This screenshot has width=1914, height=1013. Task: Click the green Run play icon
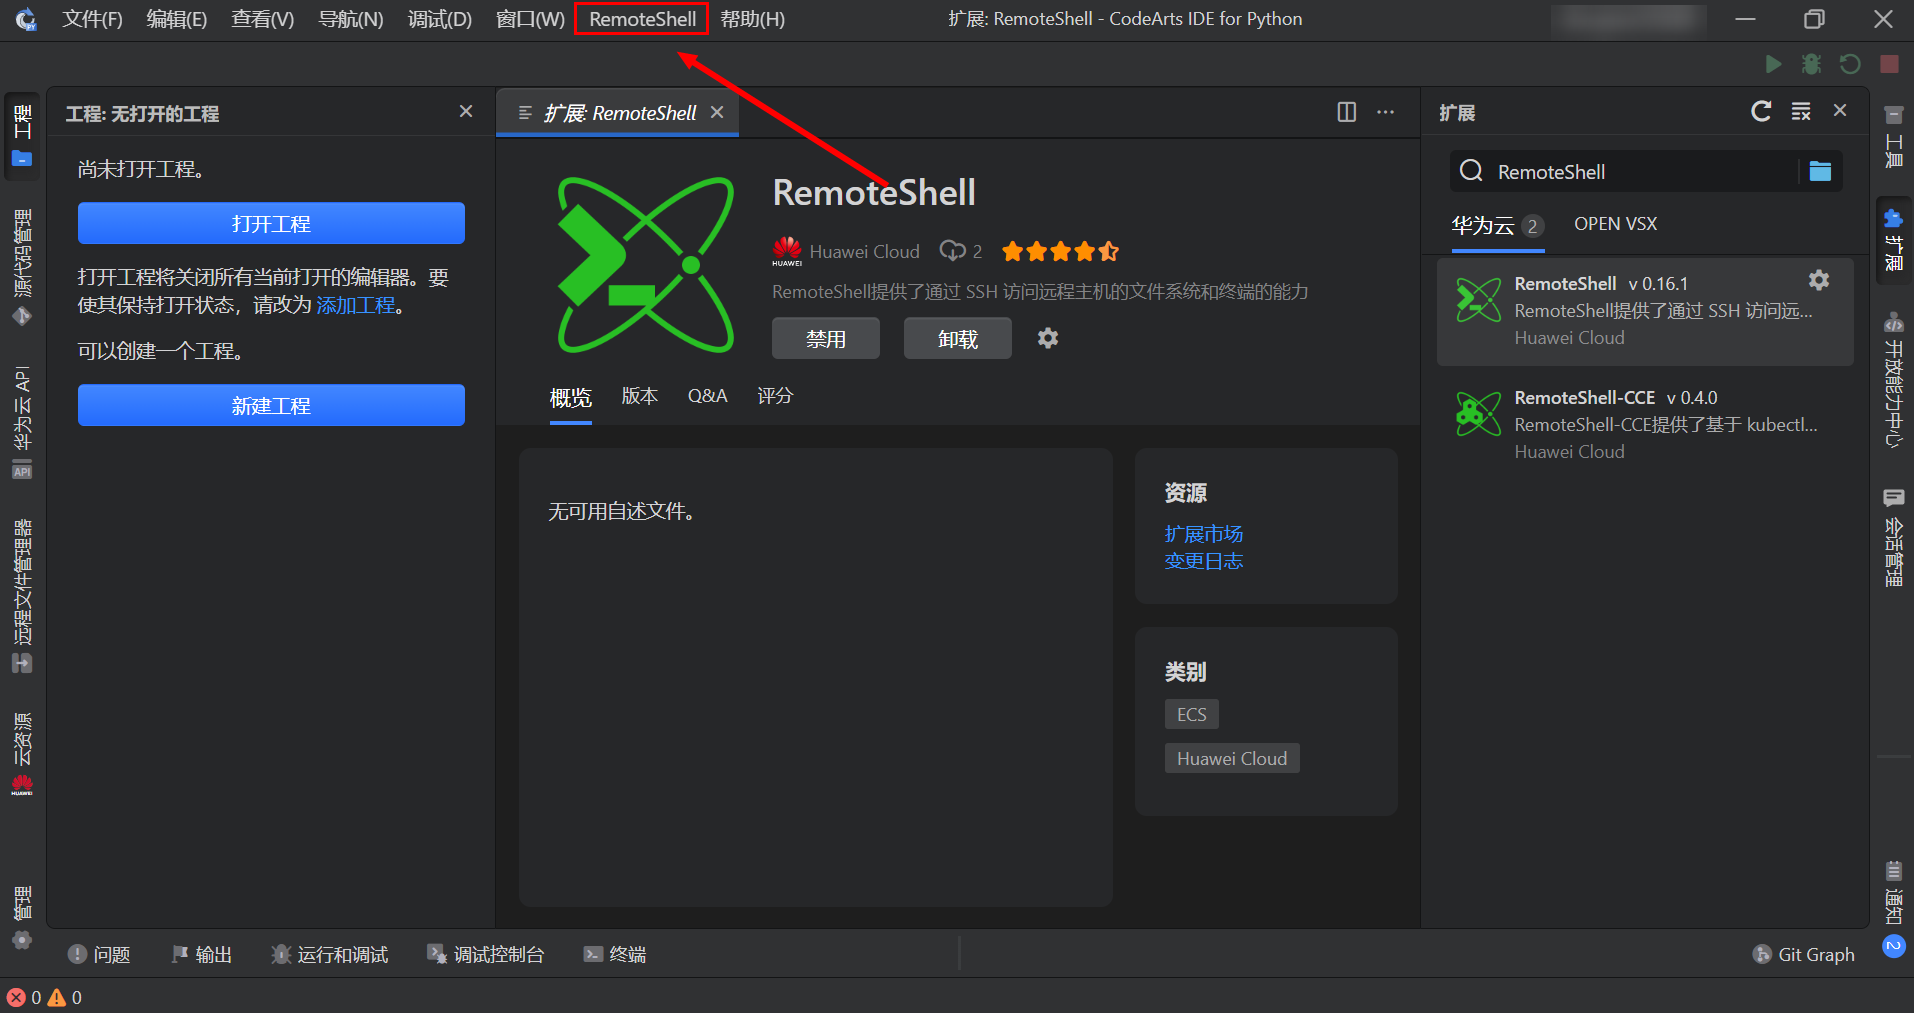tap(1773, 64)
